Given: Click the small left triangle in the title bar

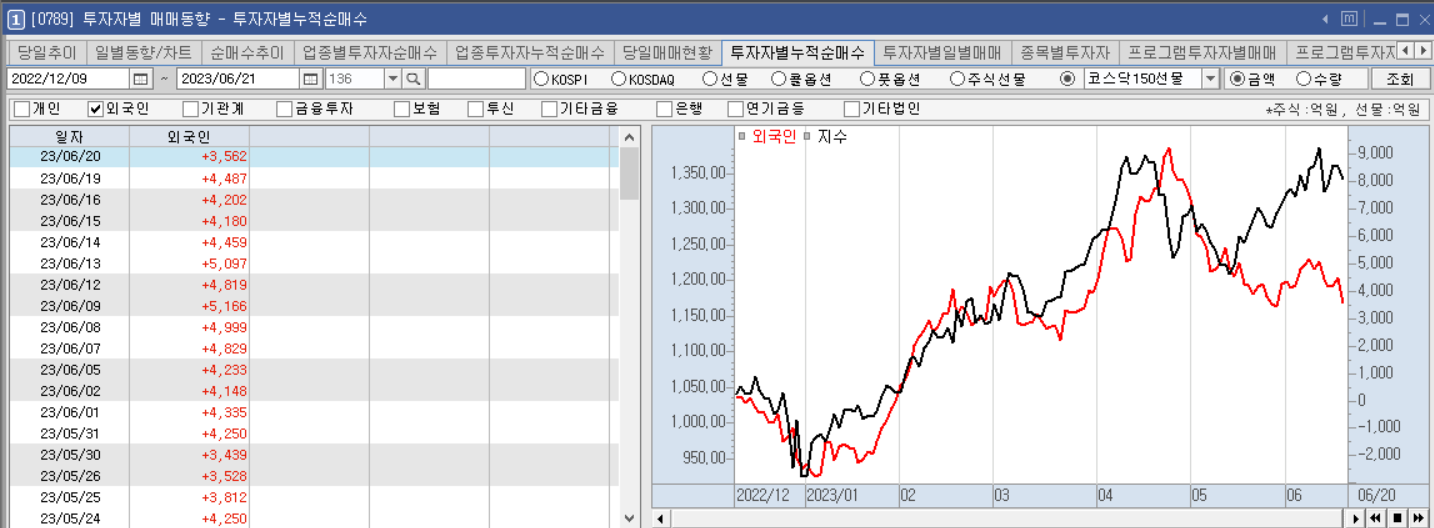Looking at the screenshot, I should tap(1325, 19).
